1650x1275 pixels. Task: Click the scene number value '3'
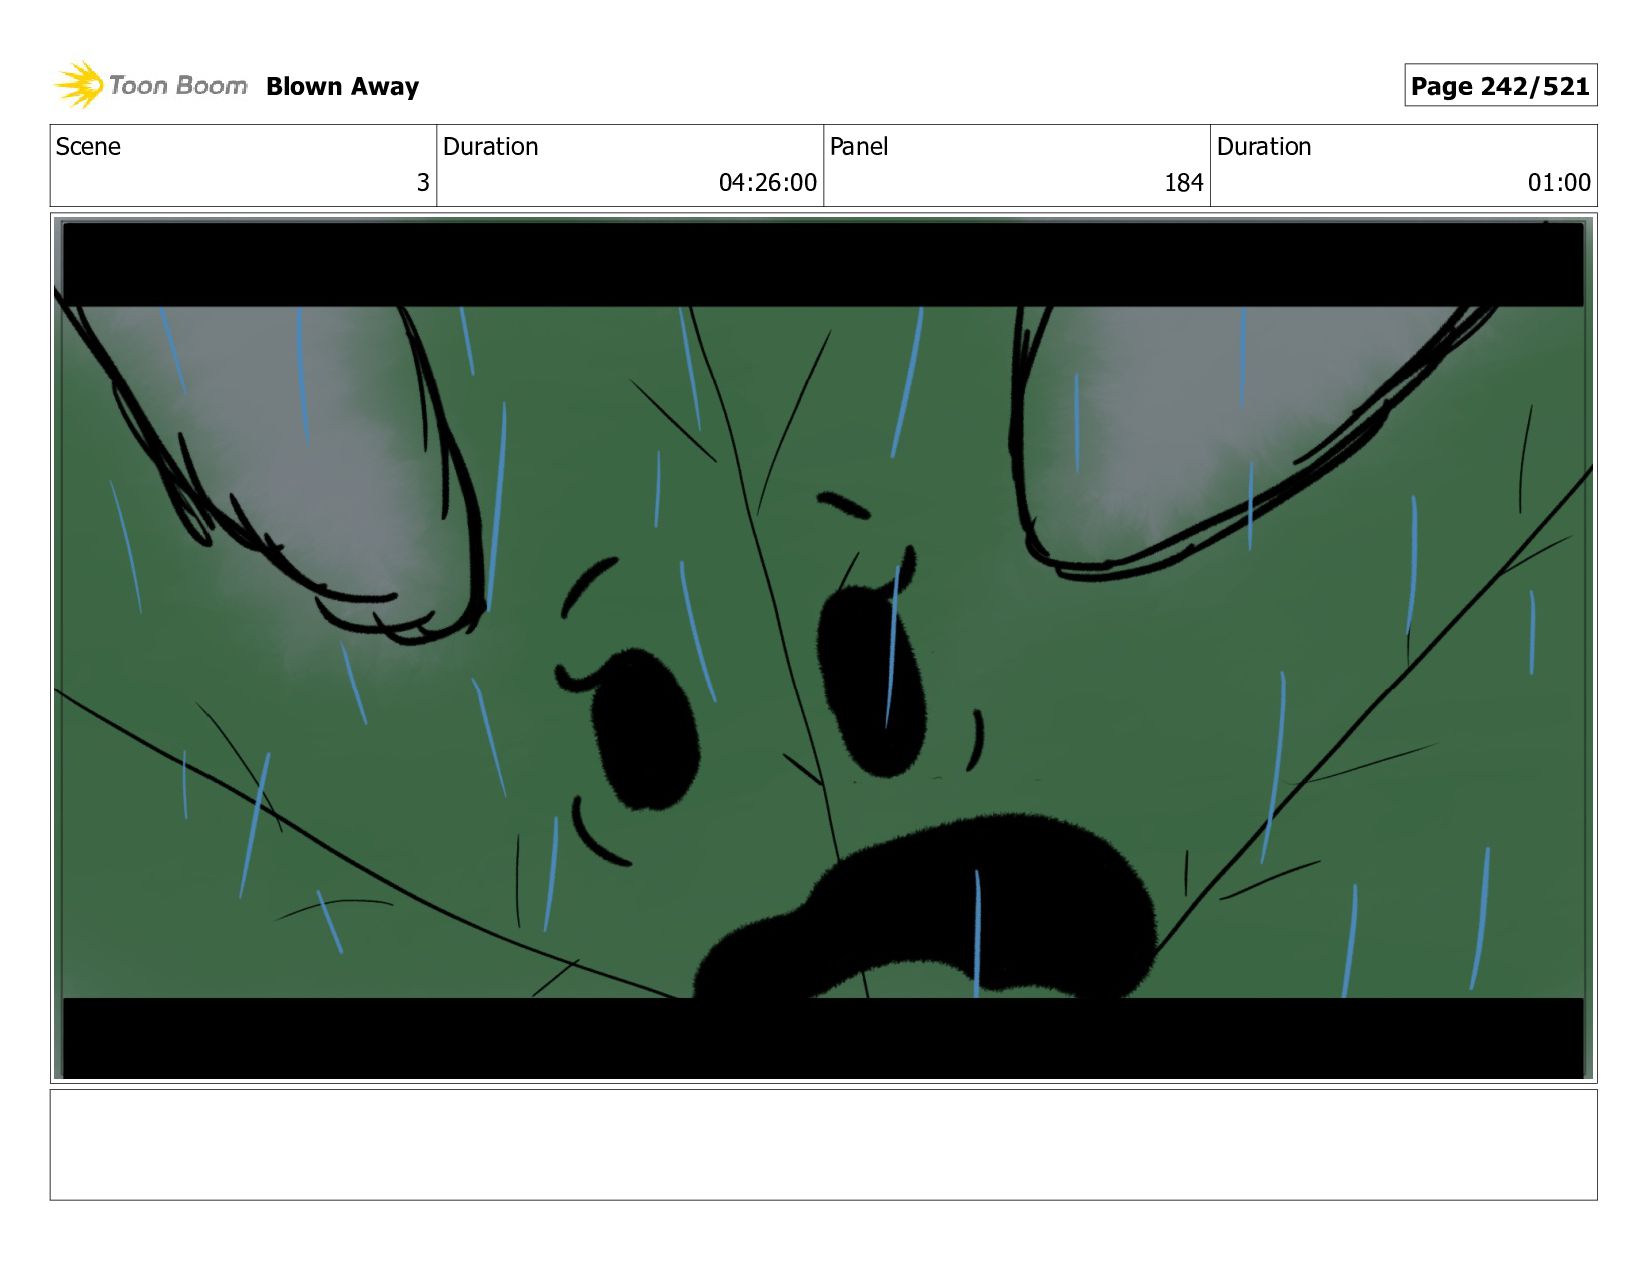point(423,183)
